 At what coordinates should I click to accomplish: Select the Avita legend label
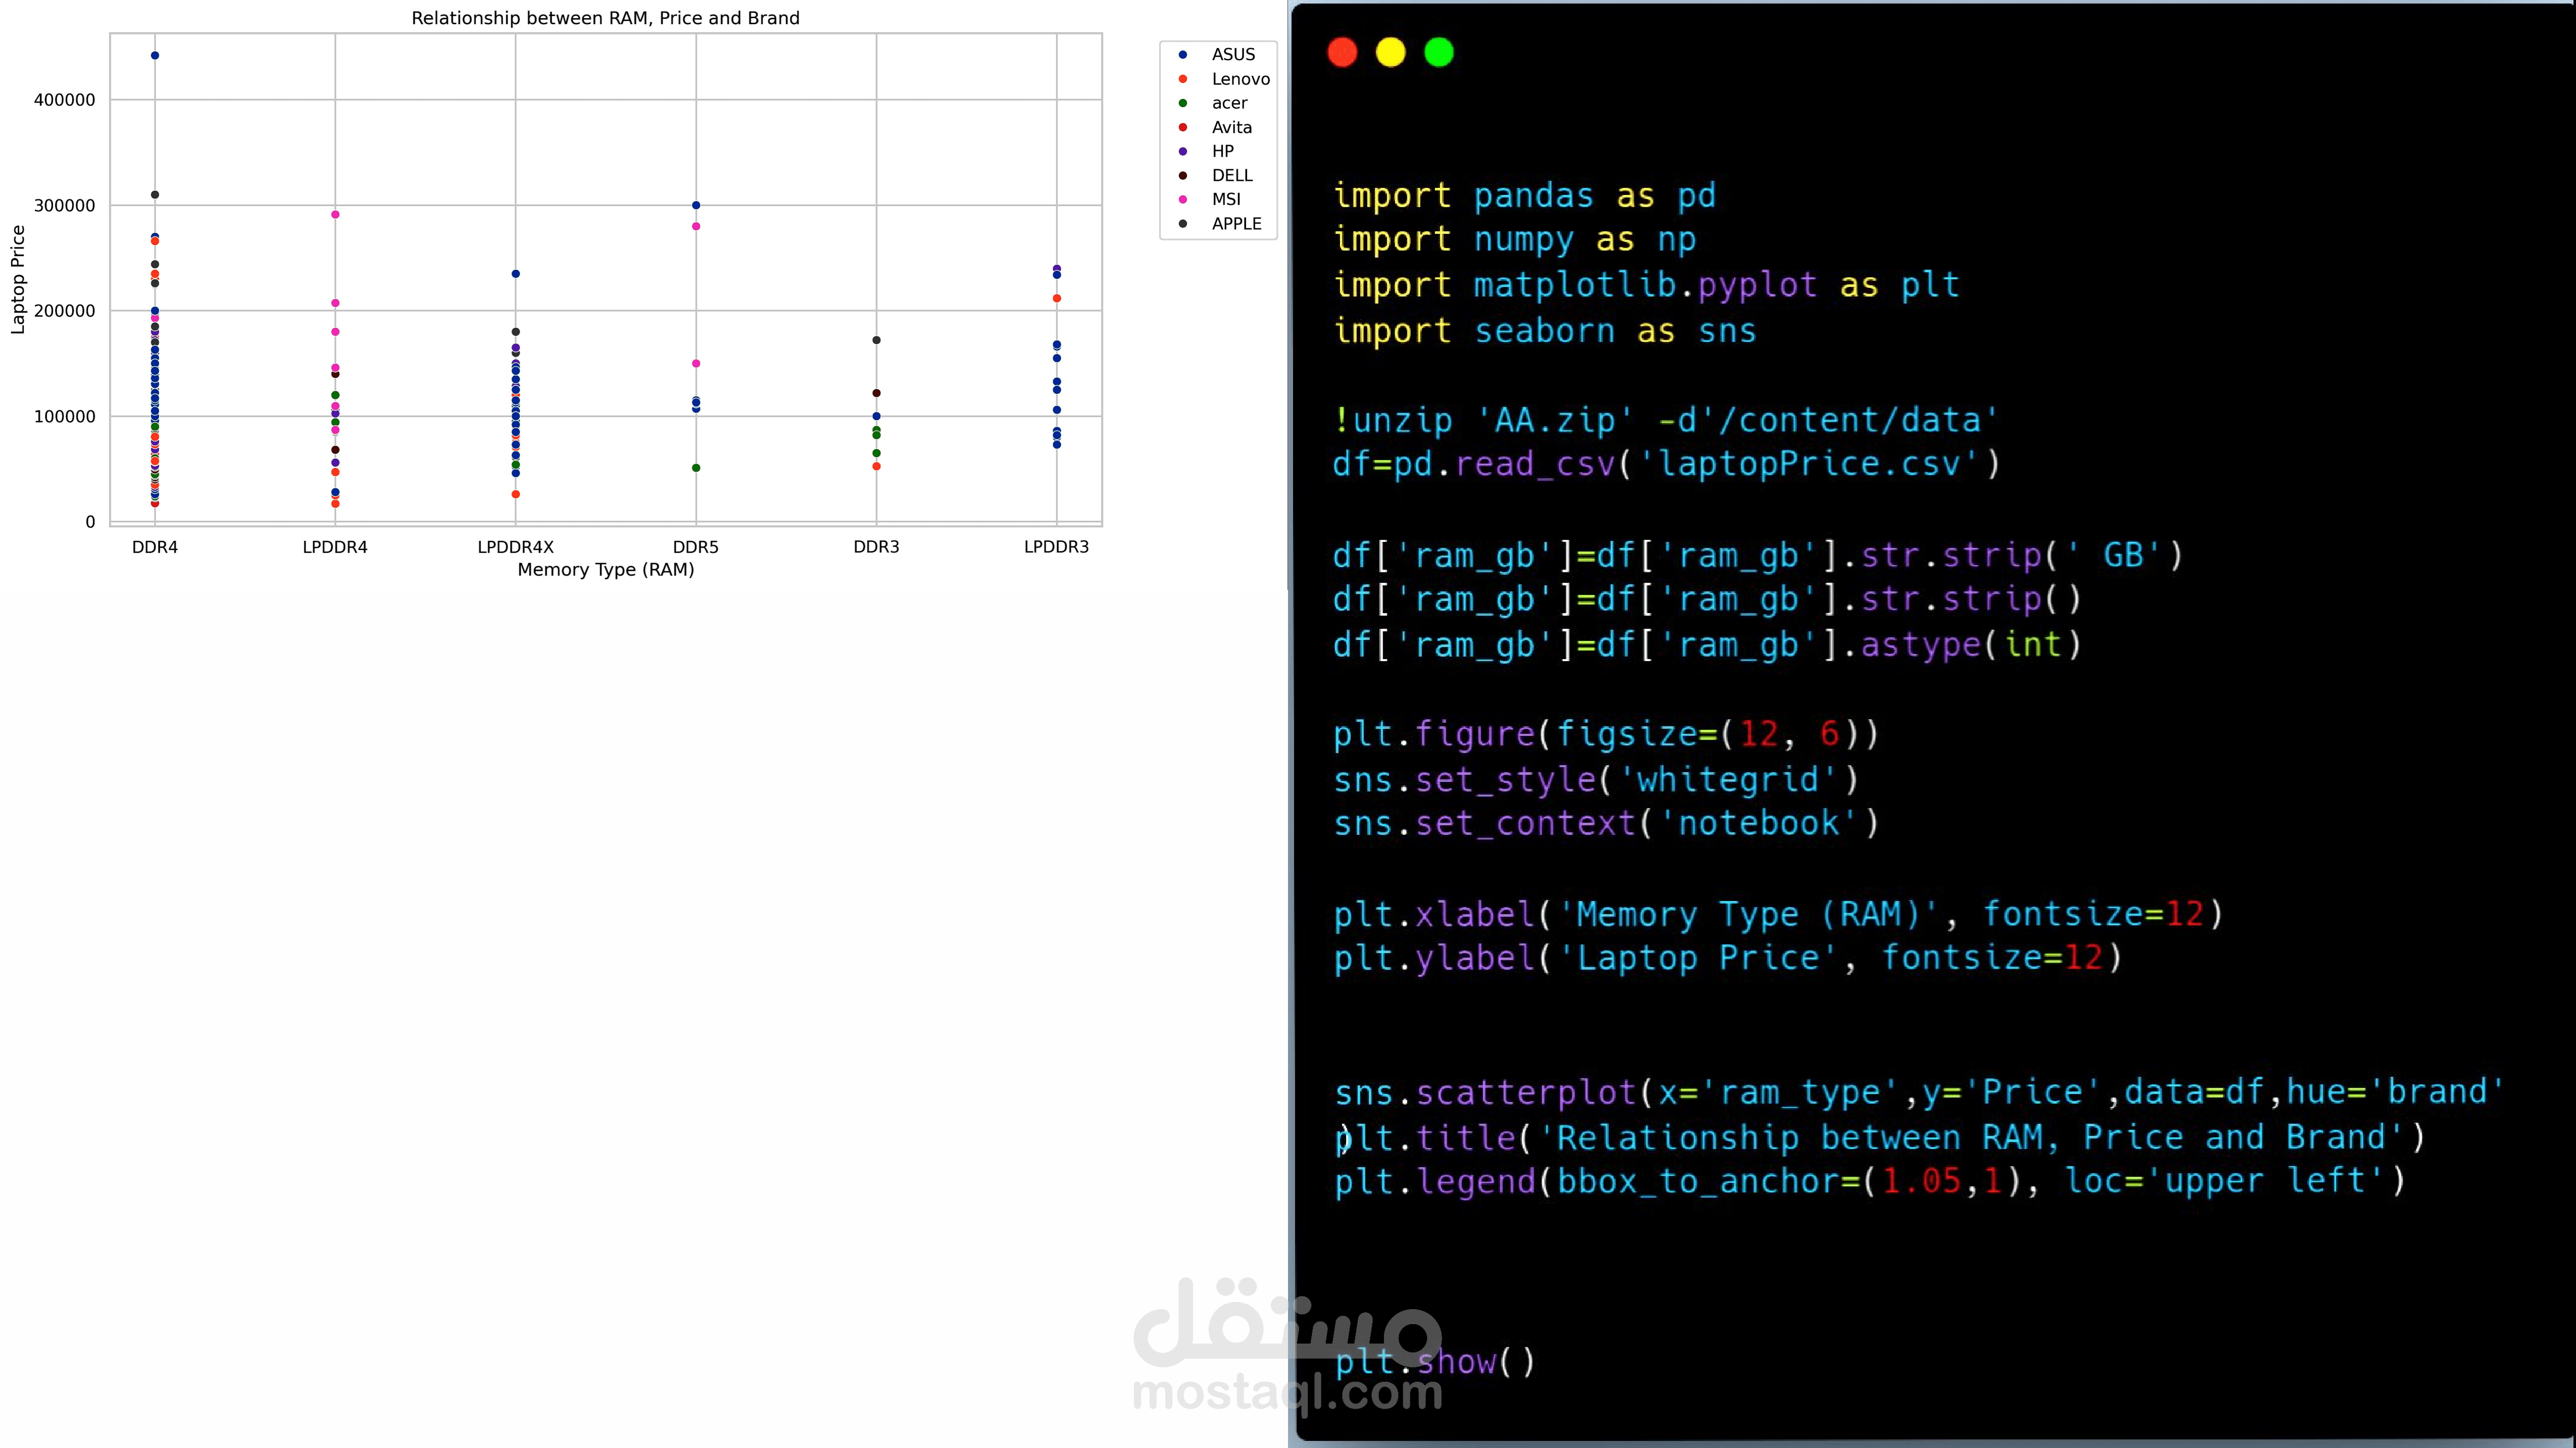click(1231, 127)
